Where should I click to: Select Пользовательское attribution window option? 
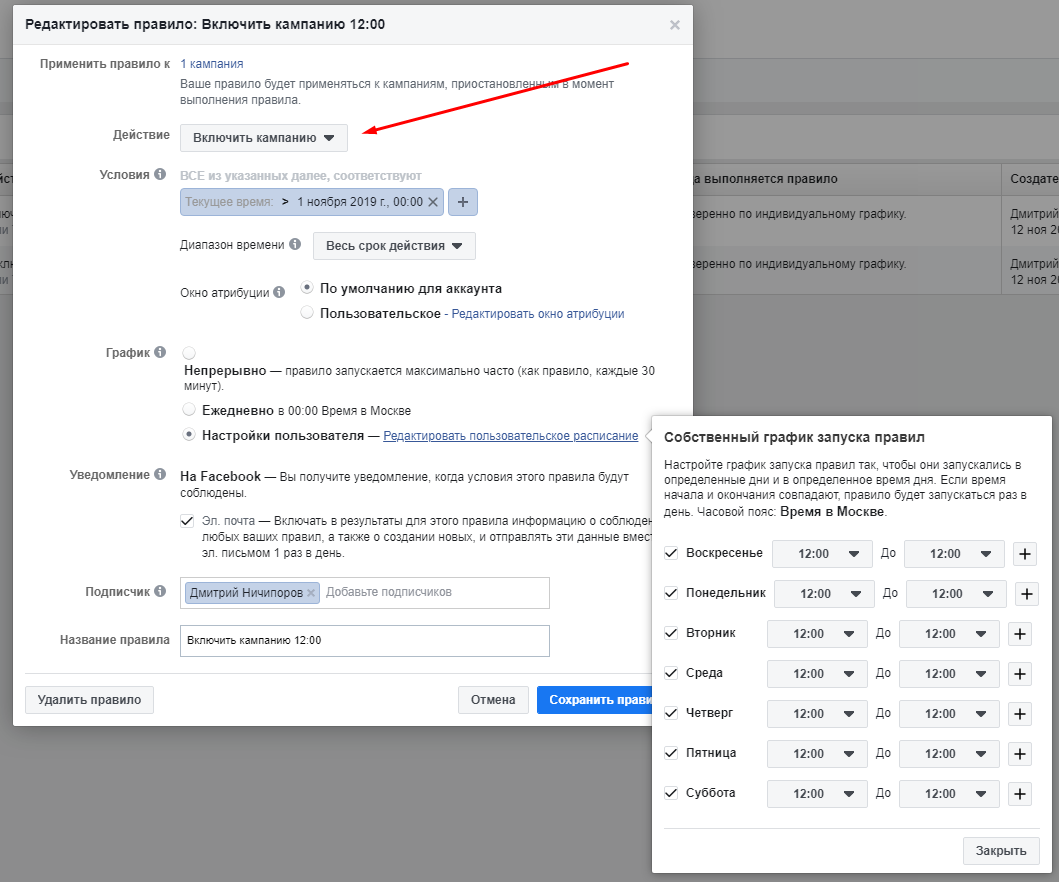coord(307,313)
